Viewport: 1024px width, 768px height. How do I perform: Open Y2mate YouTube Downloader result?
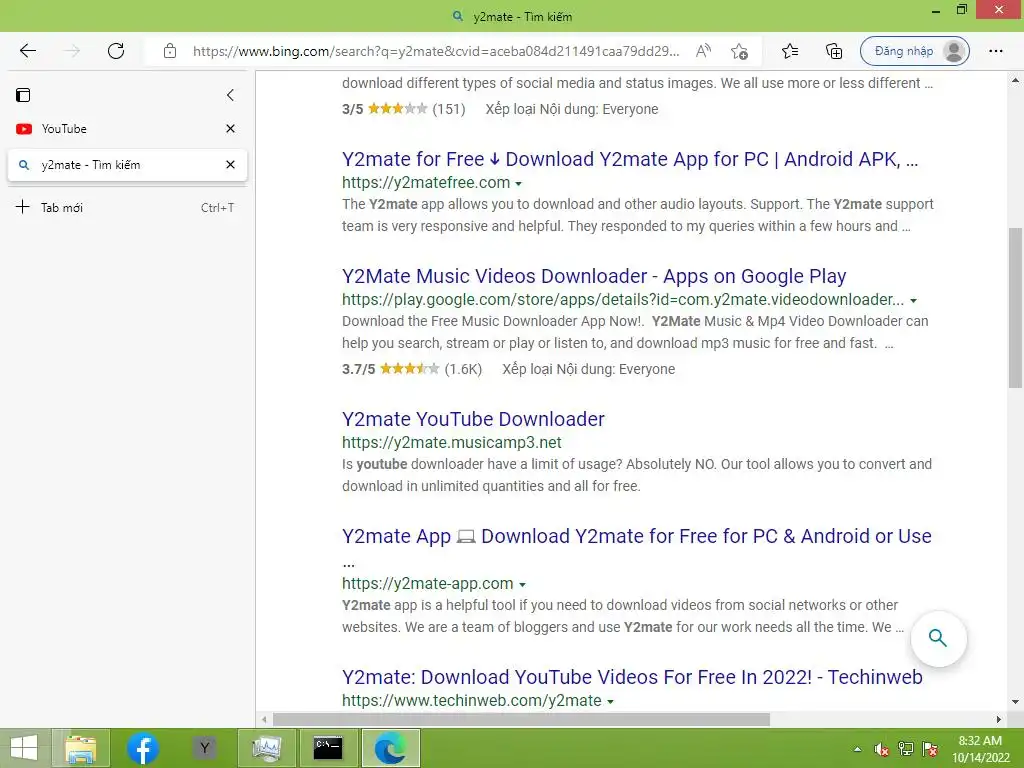pyautogui.click(x=473, y=419)
